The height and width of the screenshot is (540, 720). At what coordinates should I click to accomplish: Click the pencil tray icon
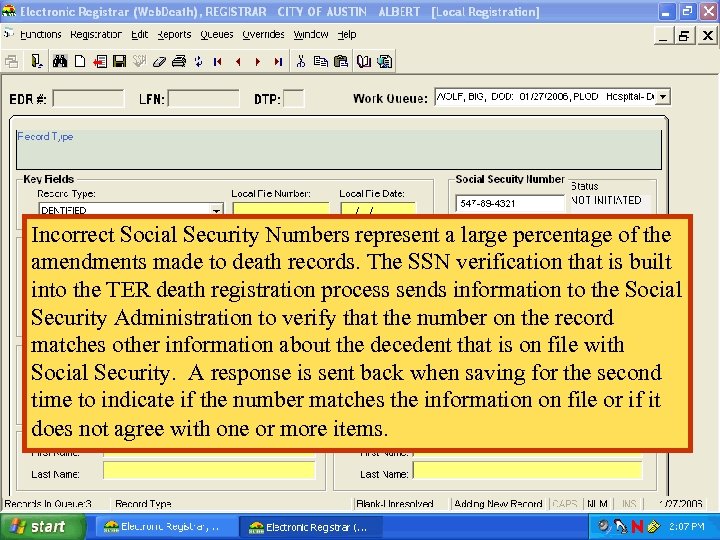[653, 526]
